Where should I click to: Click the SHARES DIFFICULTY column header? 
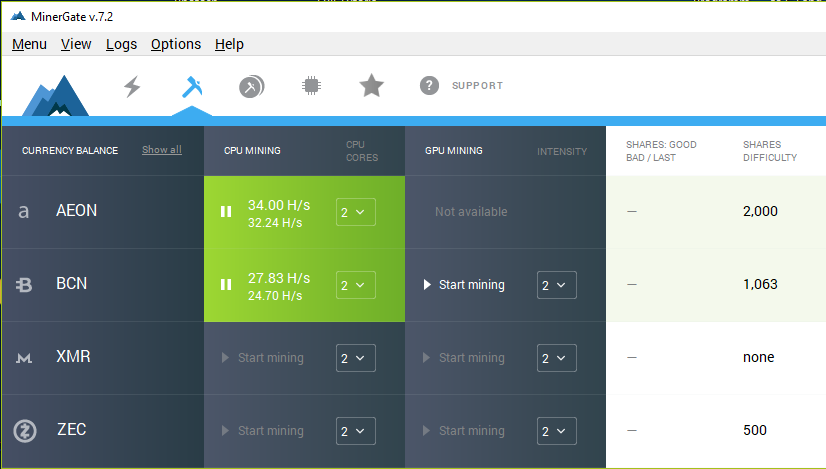tap(770, 151)
